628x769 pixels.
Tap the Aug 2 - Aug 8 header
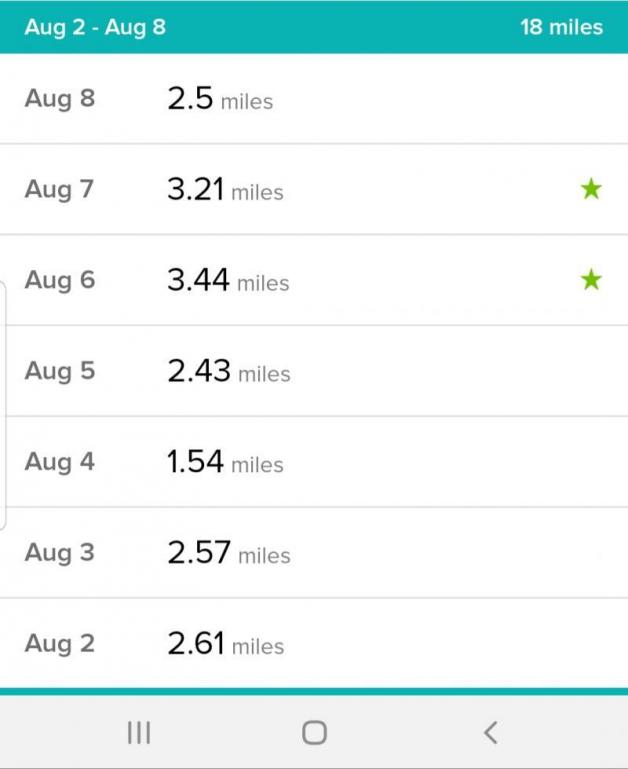coord(95,27)
